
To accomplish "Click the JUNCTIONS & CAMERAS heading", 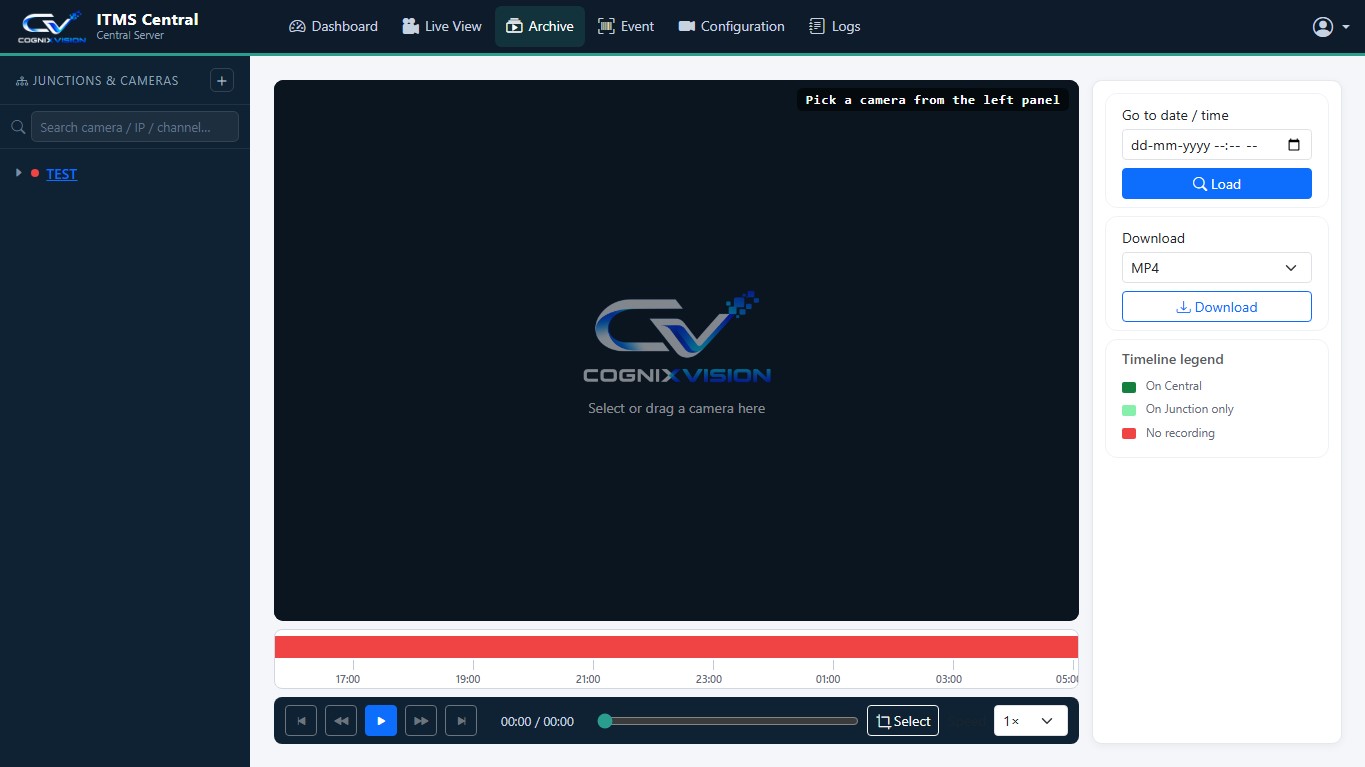I will tap(105, 81).
